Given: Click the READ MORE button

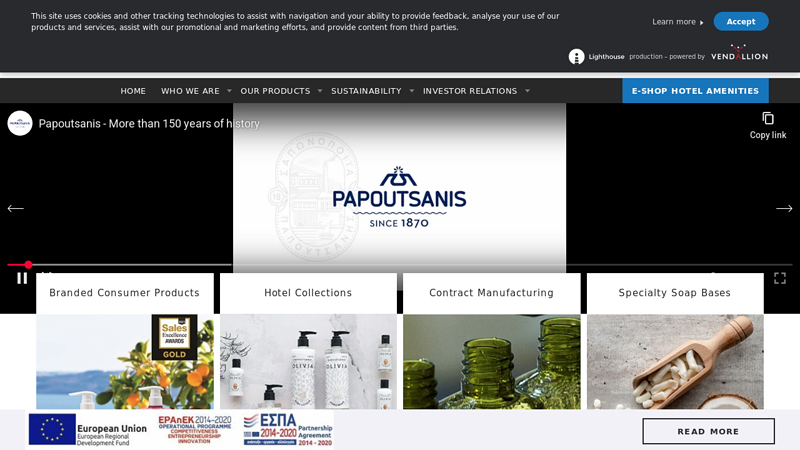Looking at the screenshot, I should (x=708, y=431).
